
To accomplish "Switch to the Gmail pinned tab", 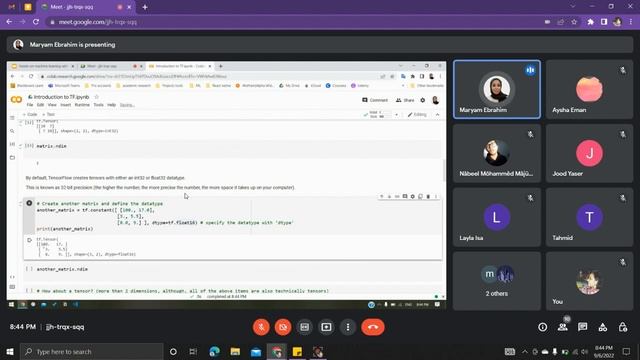I will 11,7.
